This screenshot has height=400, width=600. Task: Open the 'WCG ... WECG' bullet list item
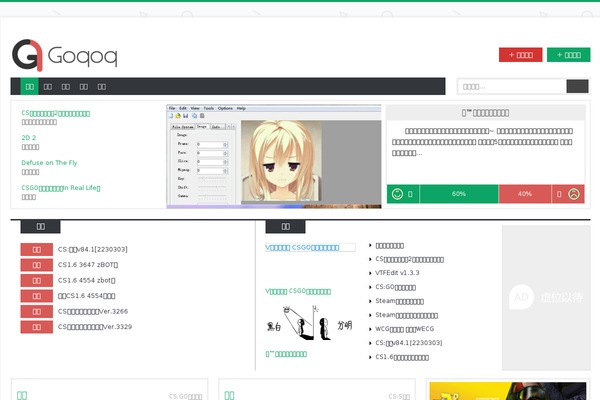tap(404, 329)
